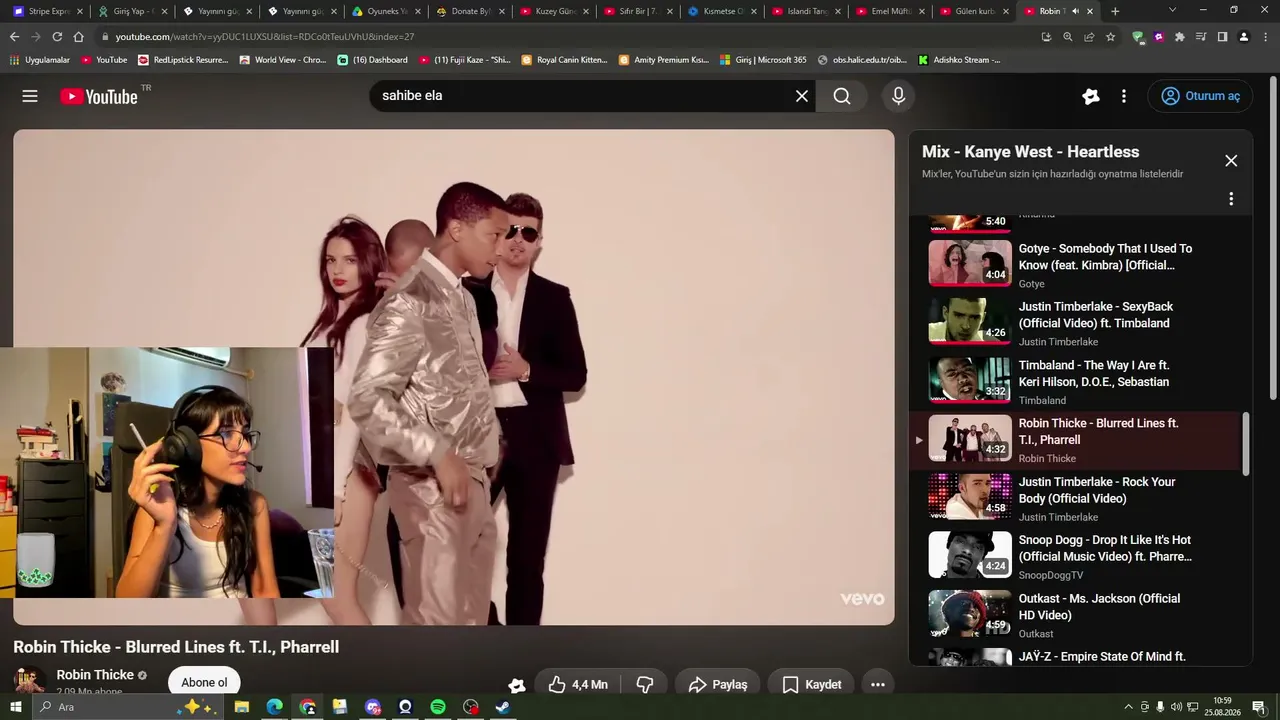Go back to the previous page
This screenshot has height=720, width=1280.
click(14, 37)
